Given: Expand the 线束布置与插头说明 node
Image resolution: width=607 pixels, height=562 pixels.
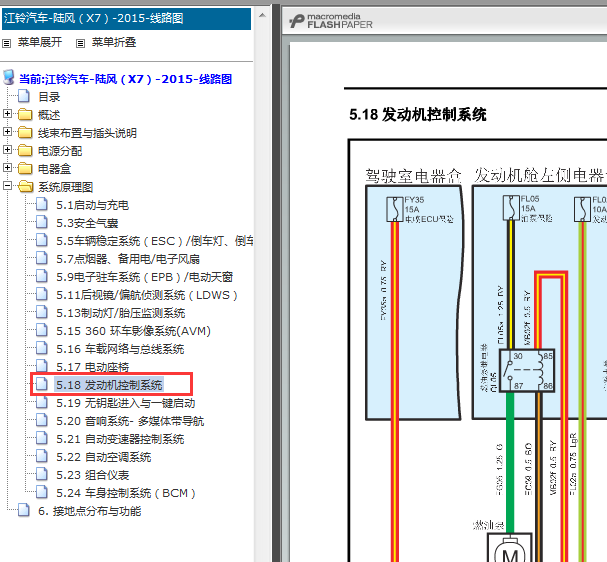Looking at the screenshot, I should (7, 132).
